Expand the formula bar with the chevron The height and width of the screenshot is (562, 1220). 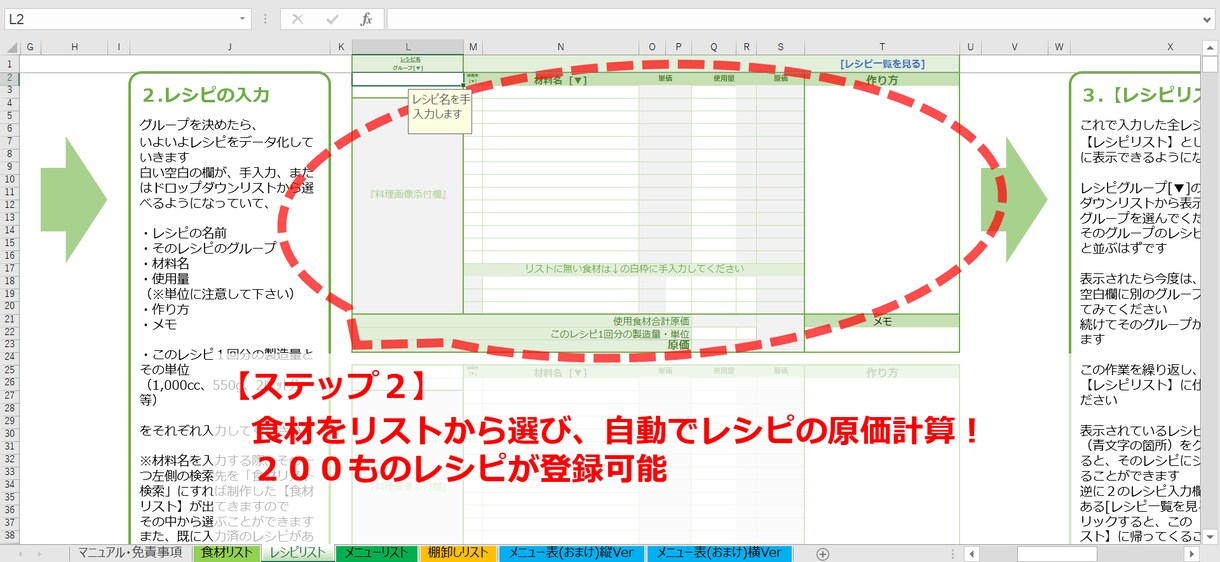[x=1208, y=19]
